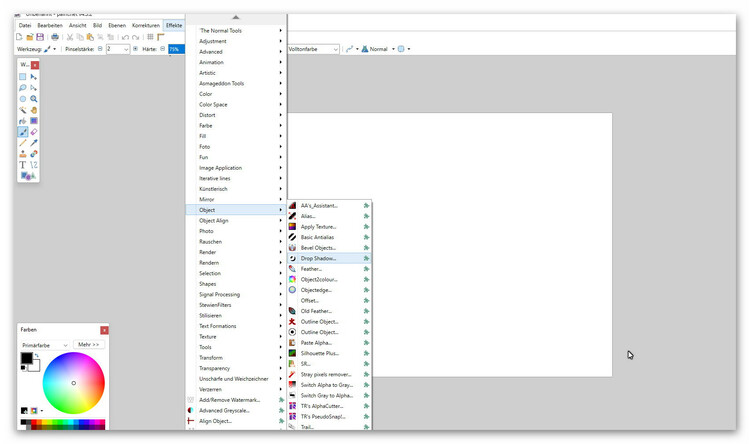Click the Härte 75% hardness field

click(176, 49)
